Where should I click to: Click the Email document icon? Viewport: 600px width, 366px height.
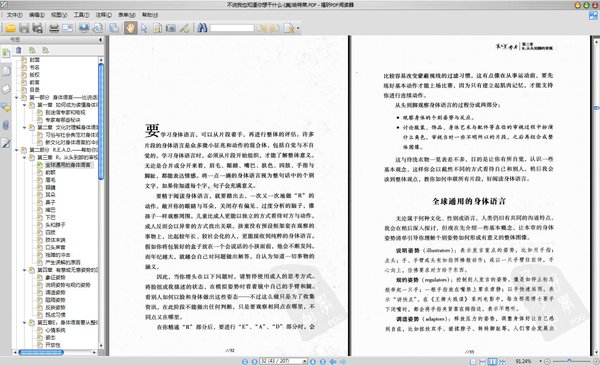[x=67, y=28]
